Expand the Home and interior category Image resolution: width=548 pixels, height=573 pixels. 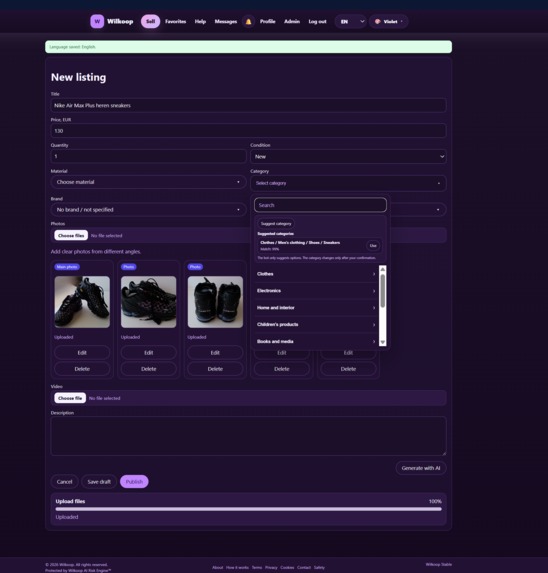click(316, 308)
